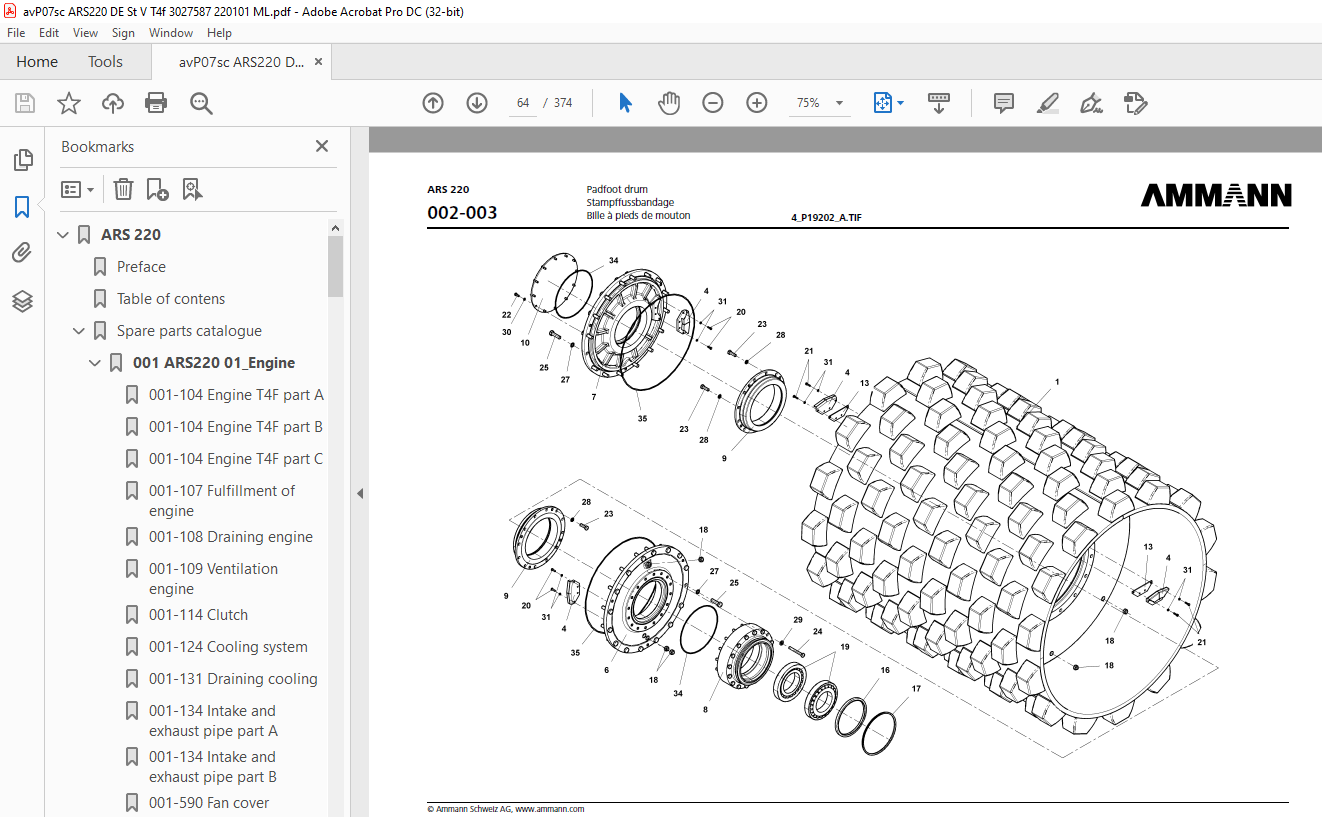Click the bookmarks panel vertical scrollbar

335,266
